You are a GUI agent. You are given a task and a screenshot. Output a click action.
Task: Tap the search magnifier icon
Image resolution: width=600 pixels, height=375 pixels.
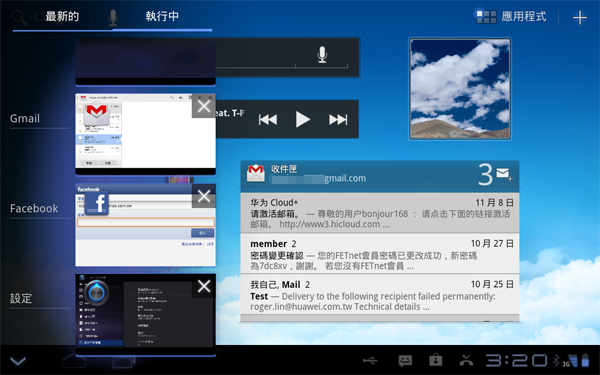click(x=19, y=17)
